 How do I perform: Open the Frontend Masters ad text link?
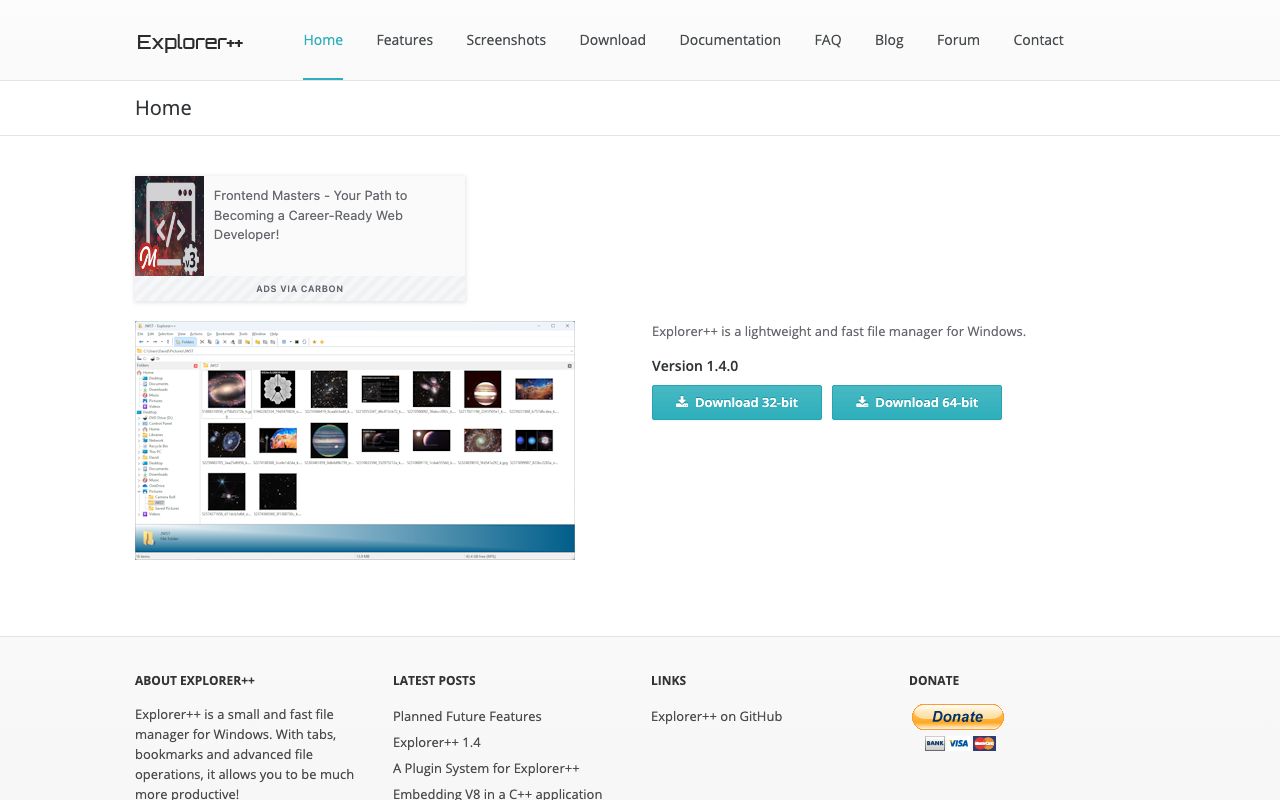click(x=311, y=215)
